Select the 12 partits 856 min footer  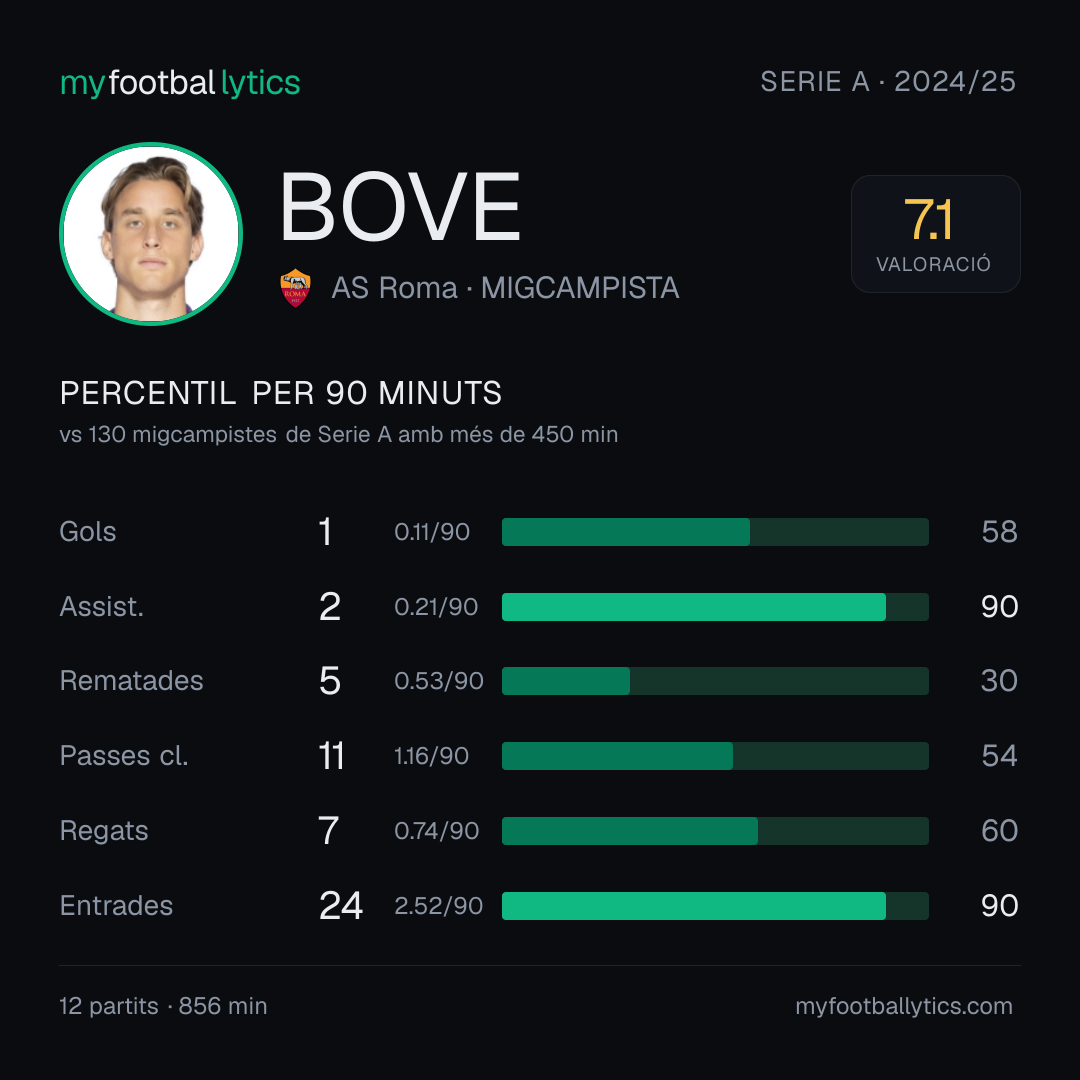point(163,1006)
